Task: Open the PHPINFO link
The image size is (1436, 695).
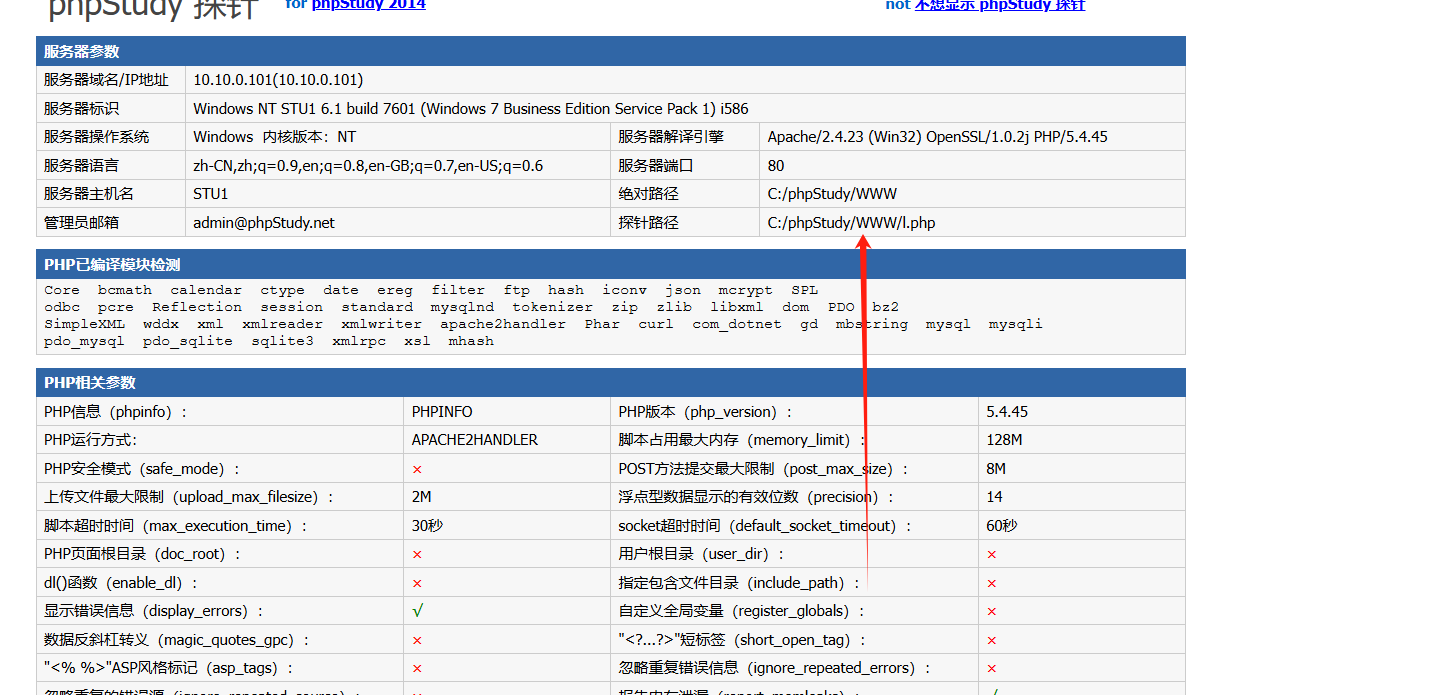Action: tap(442, 412)
